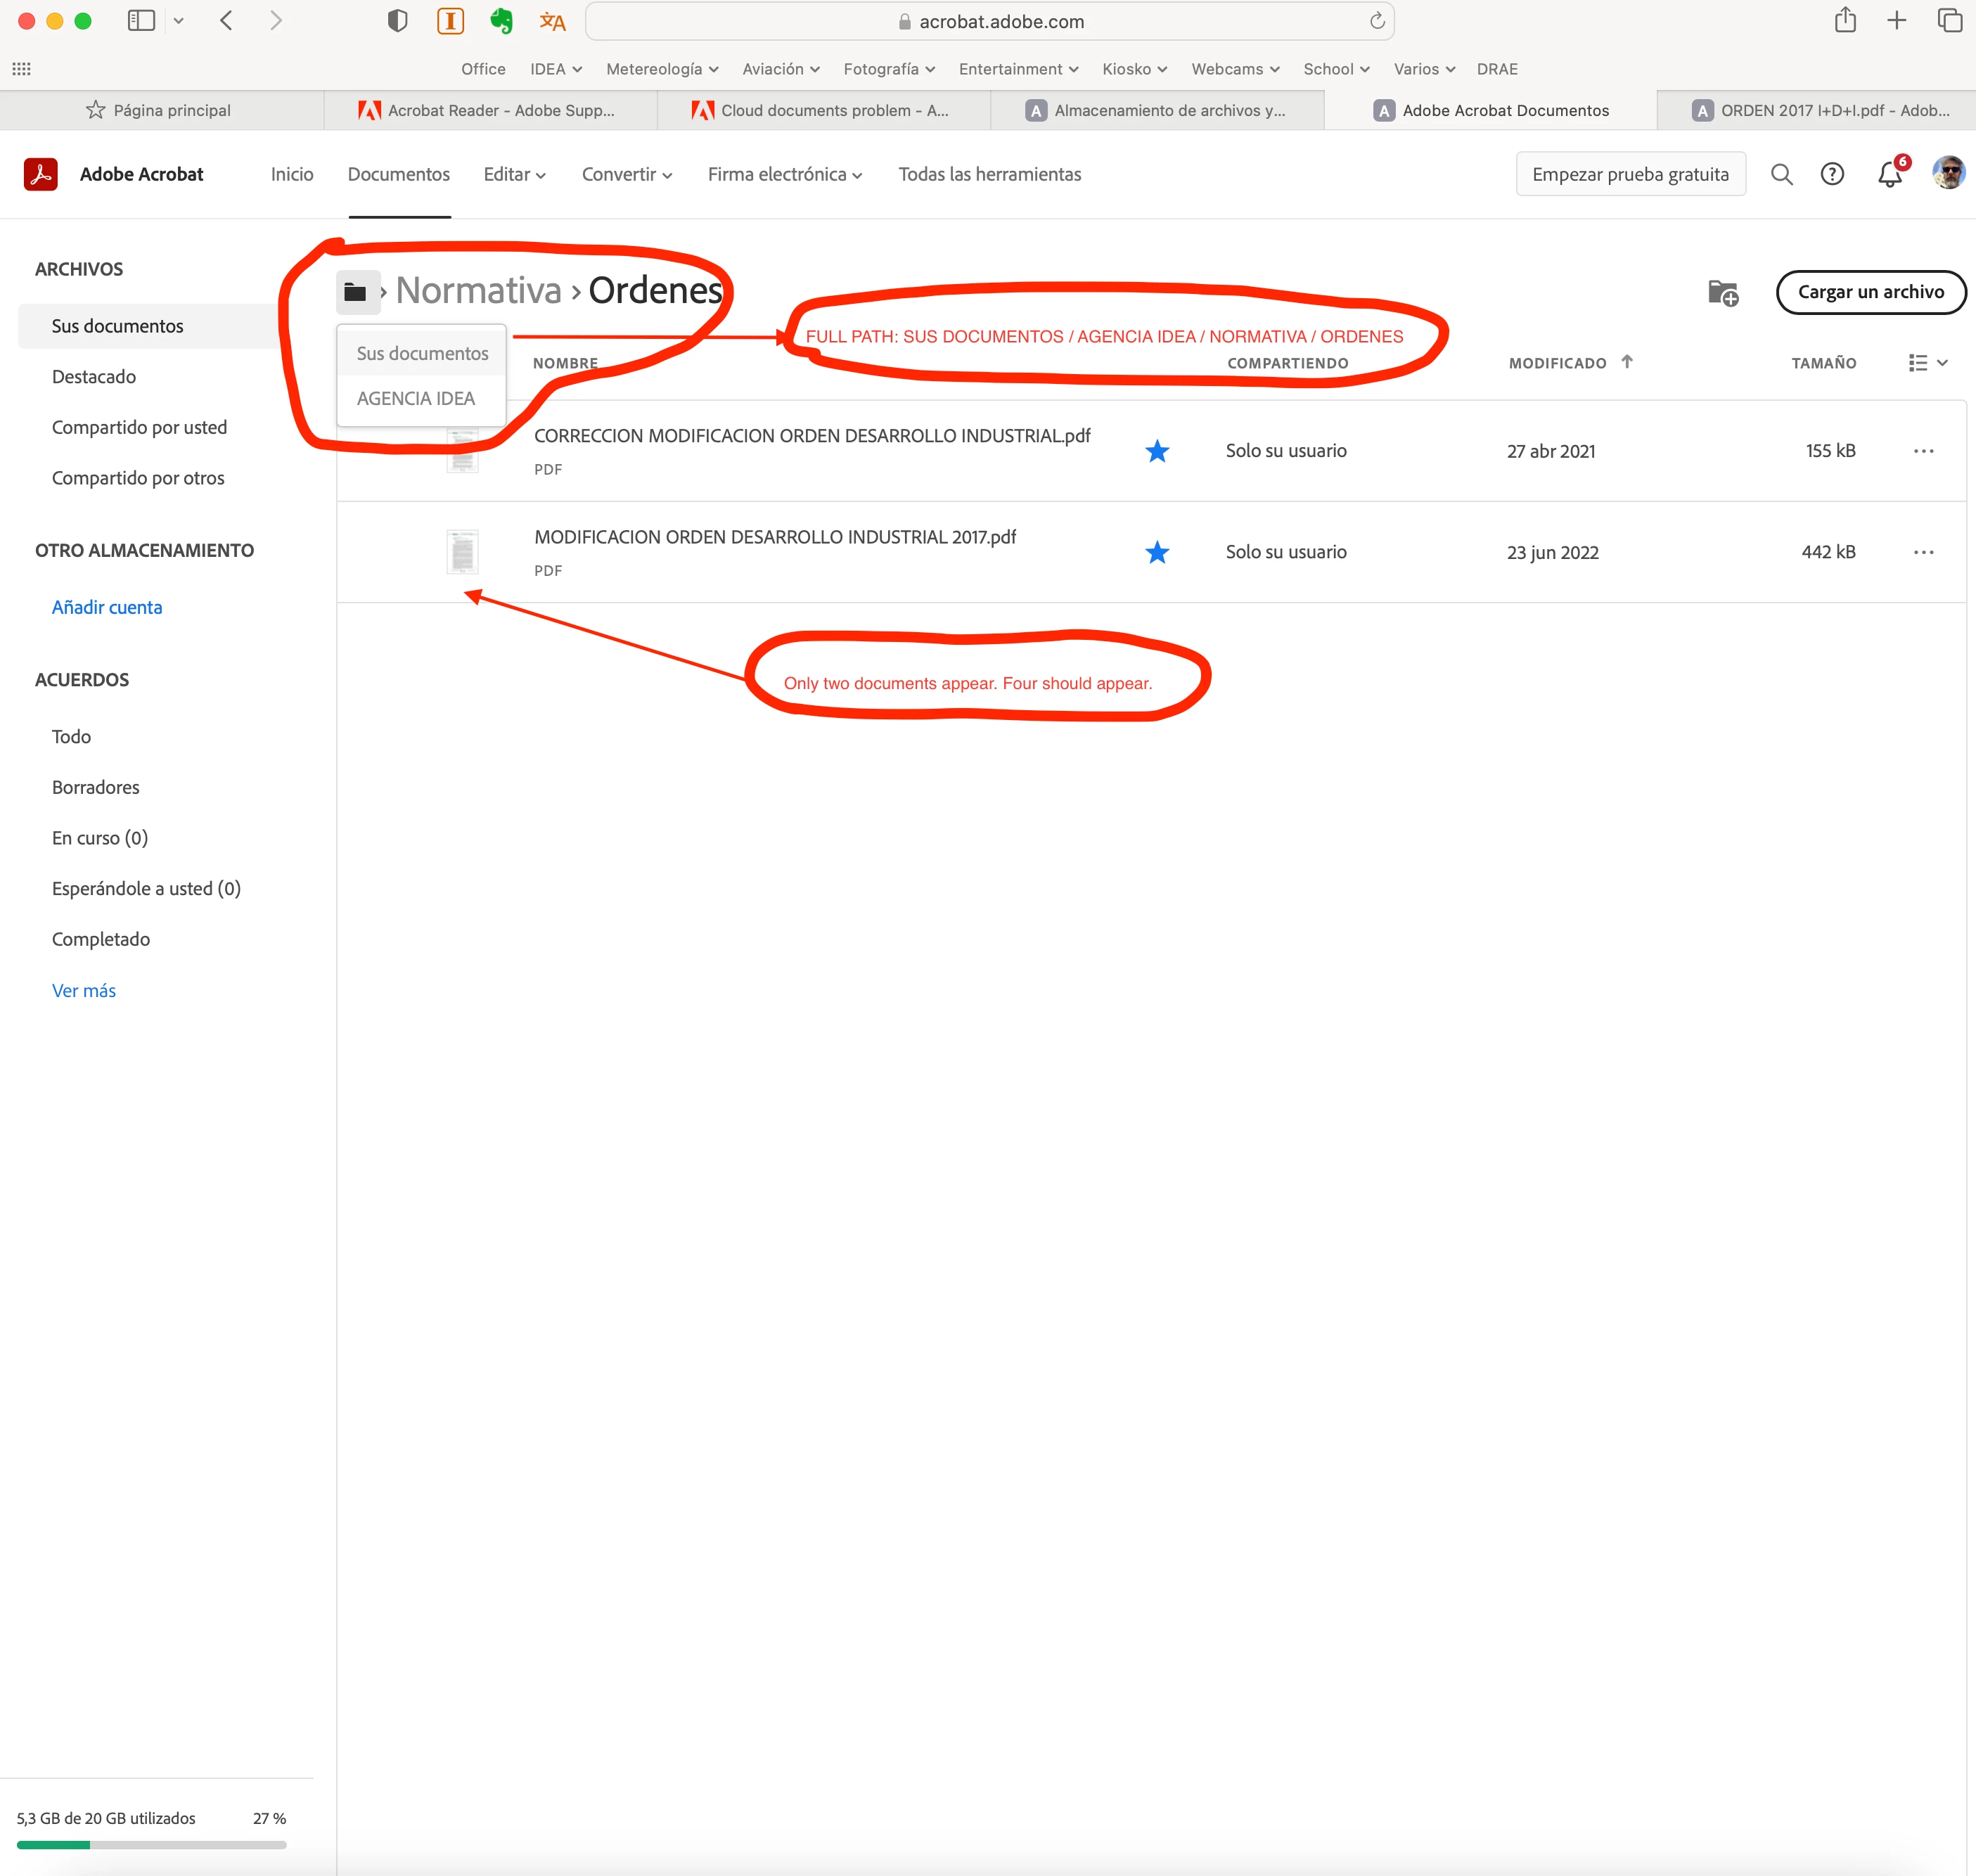This screenshot has height=1876, width=1976.
Task: Click Cargar un archivo button
Action: 1870,292
